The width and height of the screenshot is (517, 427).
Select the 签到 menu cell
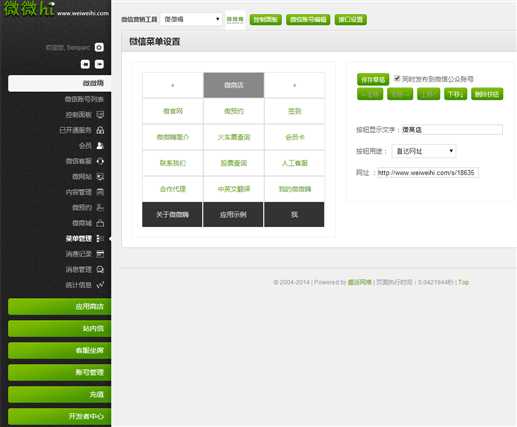[x=294, y=111]
